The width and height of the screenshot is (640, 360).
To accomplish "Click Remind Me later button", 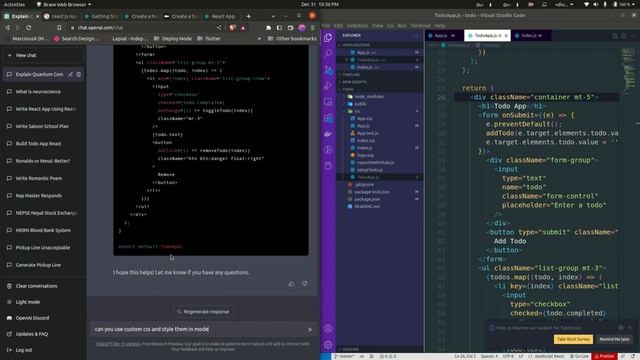I will (x=614, y=339).
